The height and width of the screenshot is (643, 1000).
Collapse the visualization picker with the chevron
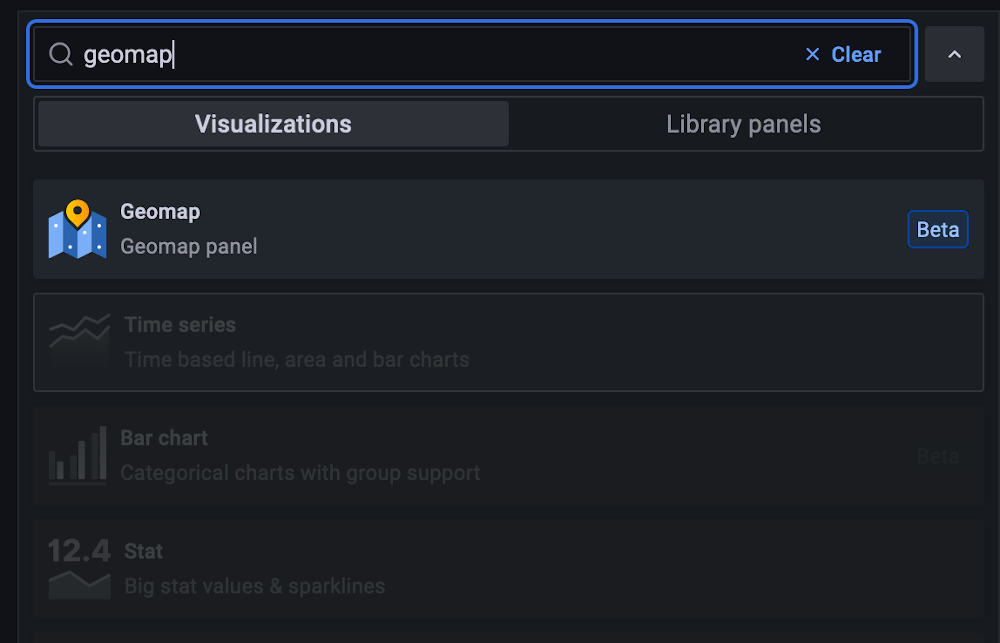(954, 53)
